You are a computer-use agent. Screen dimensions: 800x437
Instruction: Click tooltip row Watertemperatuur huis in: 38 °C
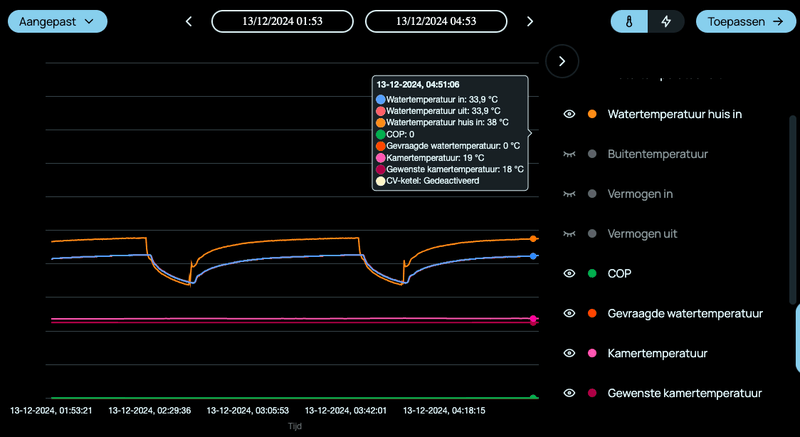coord(442,122)
